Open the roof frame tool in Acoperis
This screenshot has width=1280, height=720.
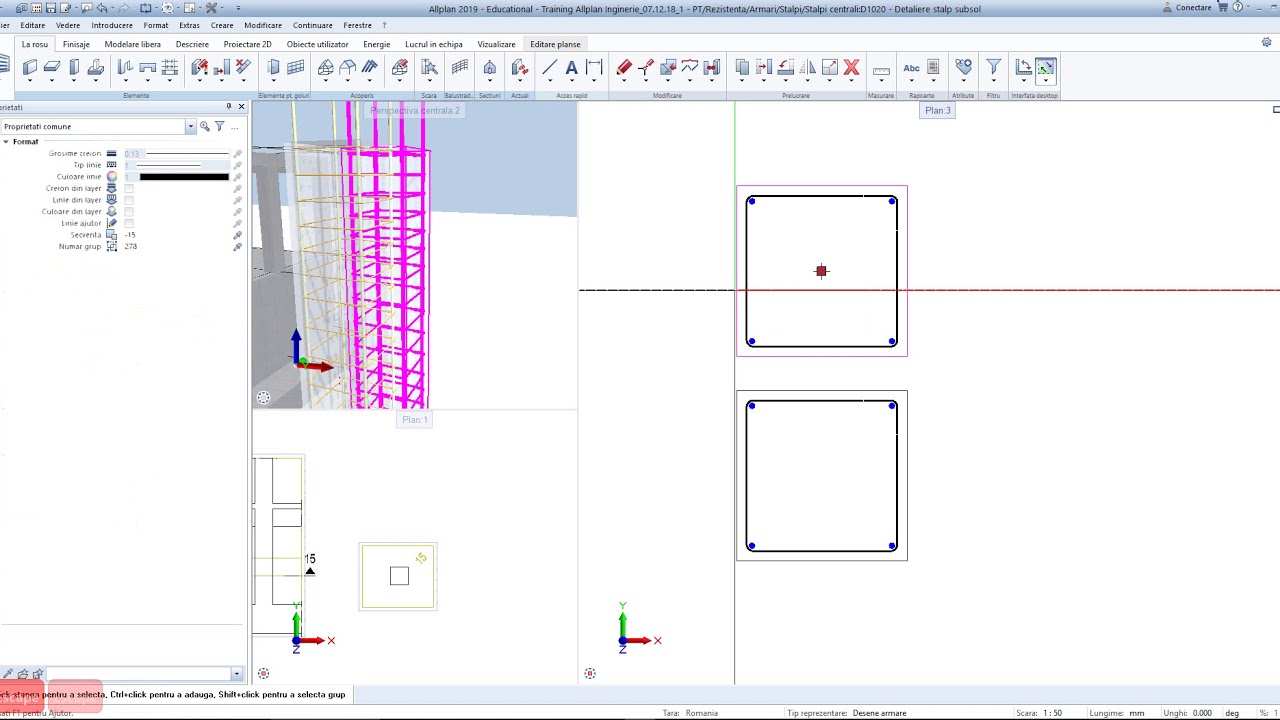(348, 67)
